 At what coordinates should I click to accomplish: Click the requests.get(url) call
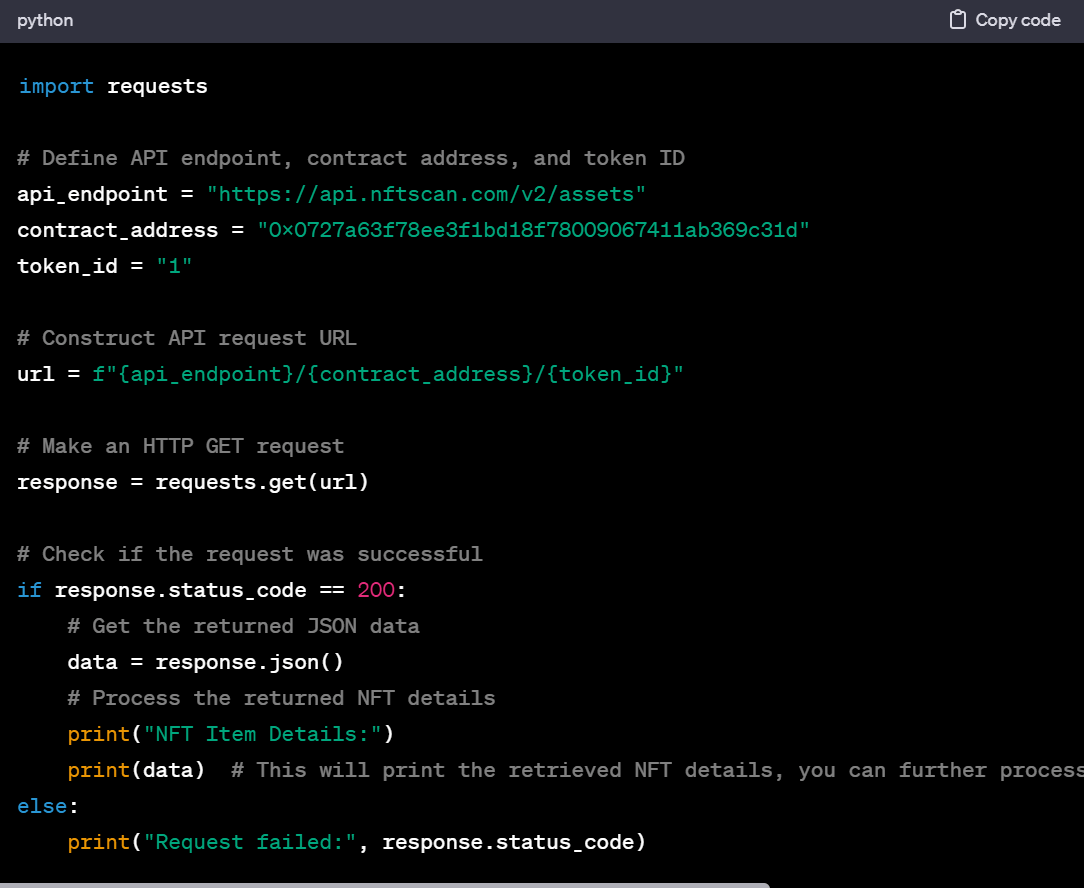click(262, 482)
